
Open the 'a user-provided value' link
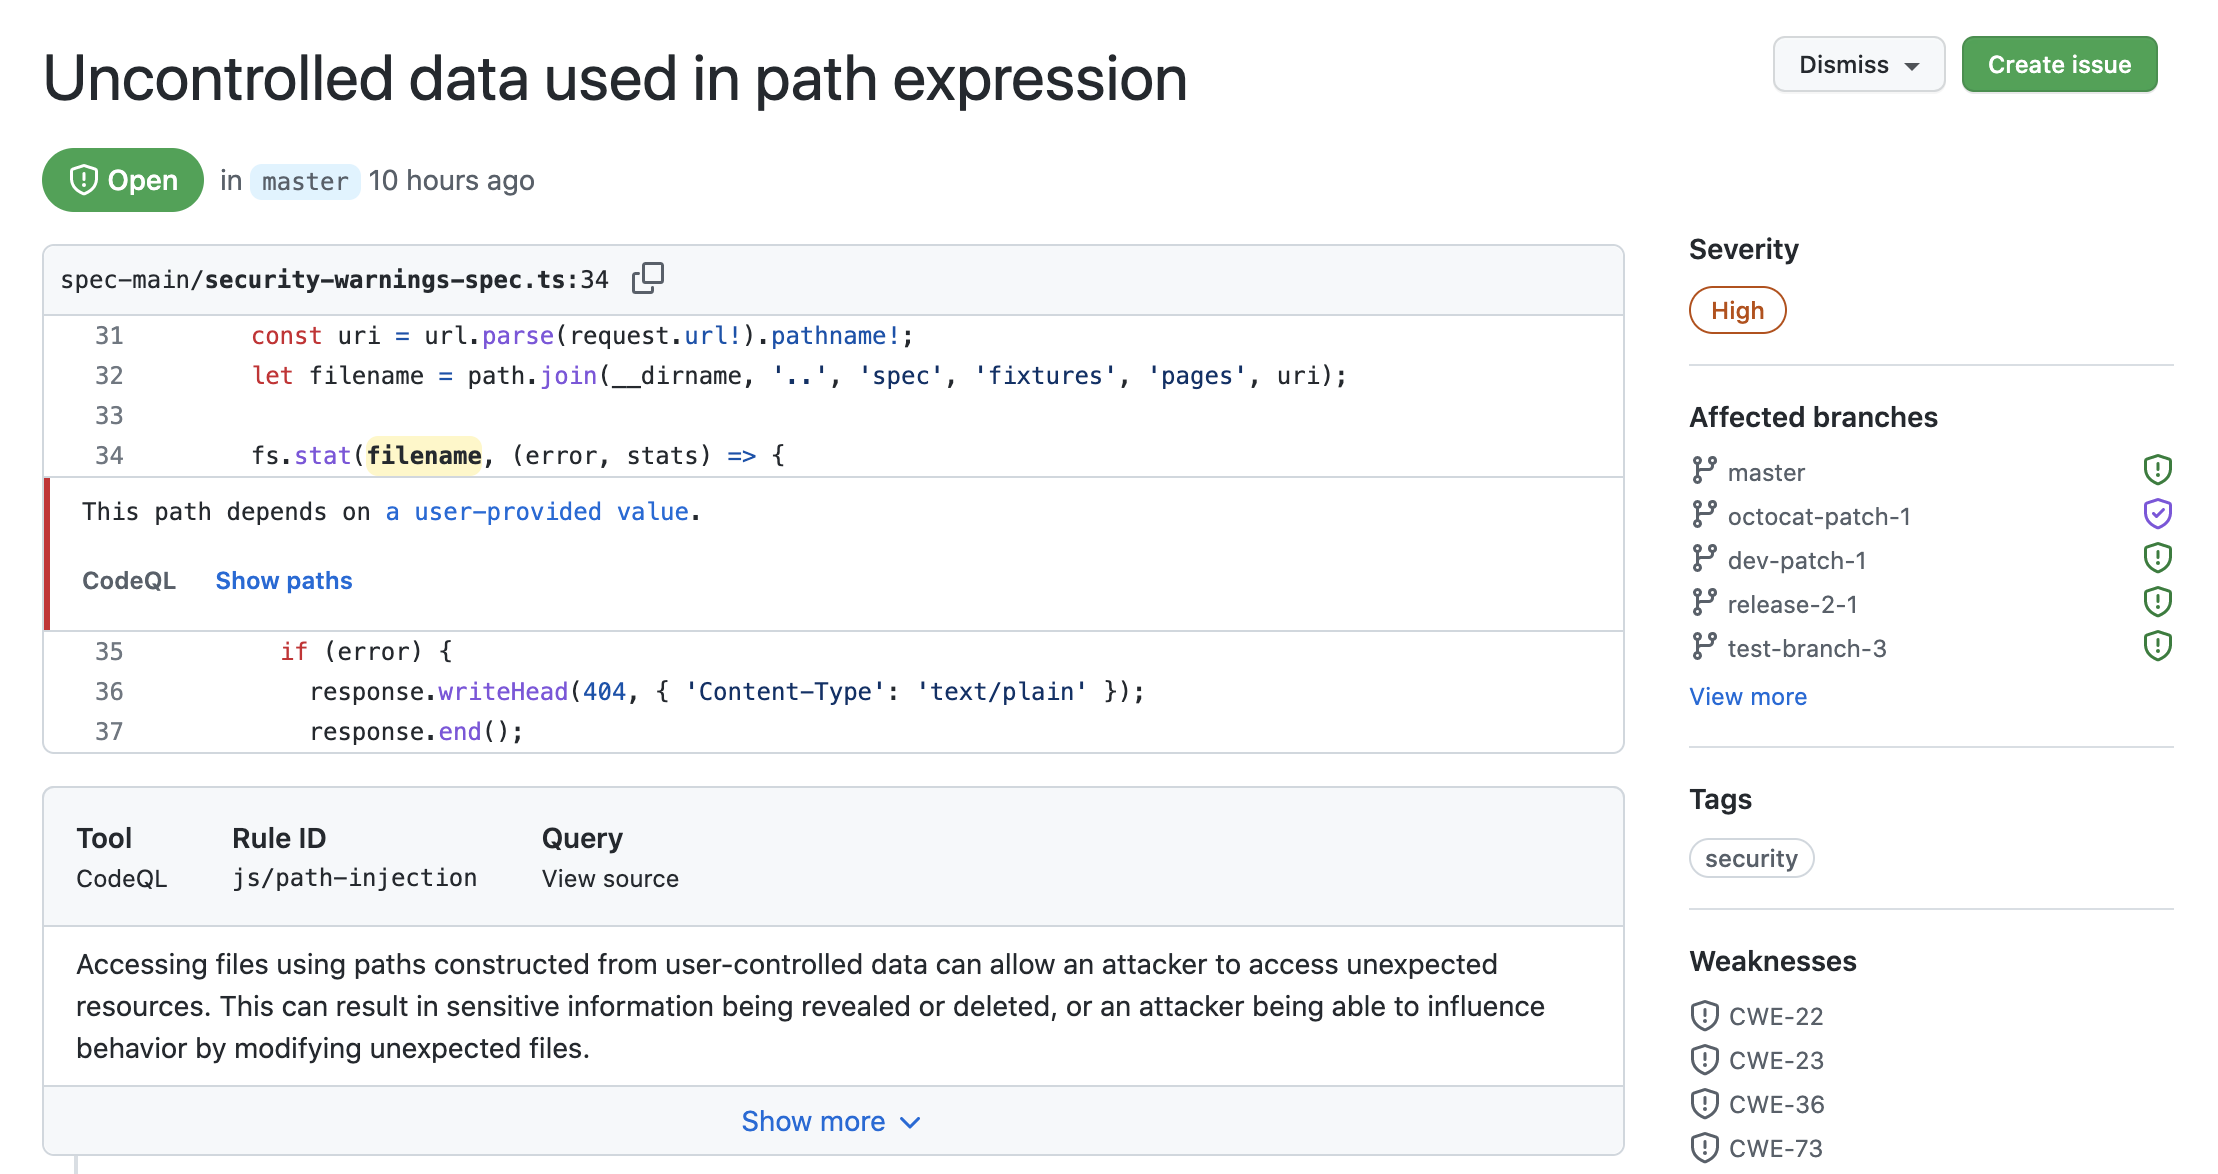coord(537,512)
